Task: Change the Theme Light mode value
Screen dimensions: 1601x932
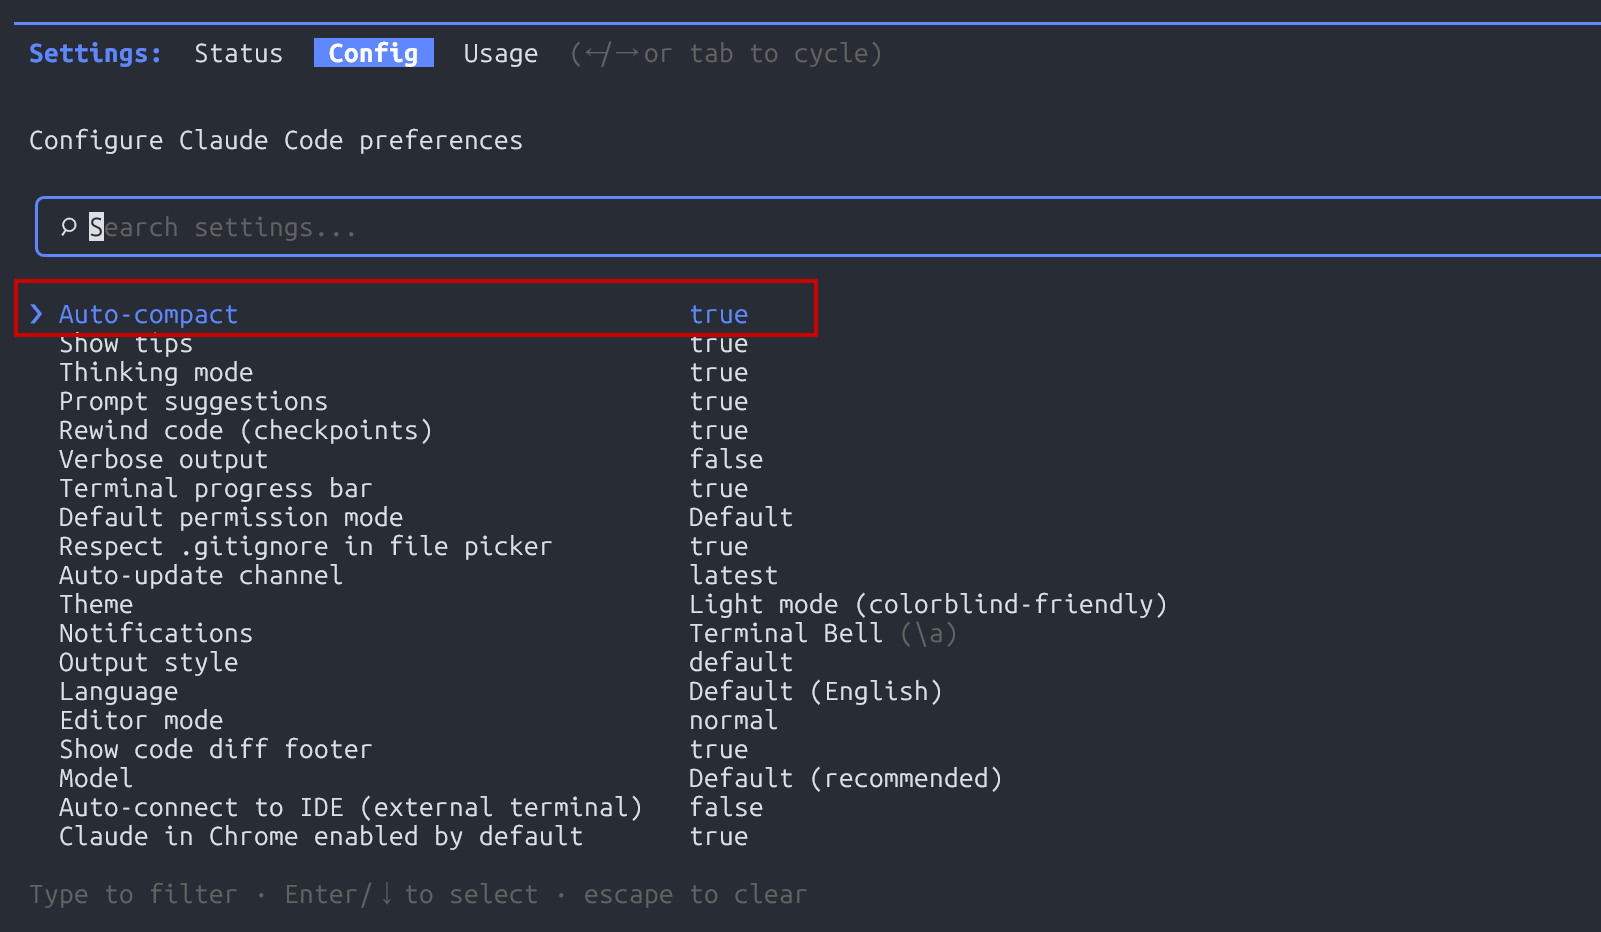Action: coord(927,604)
